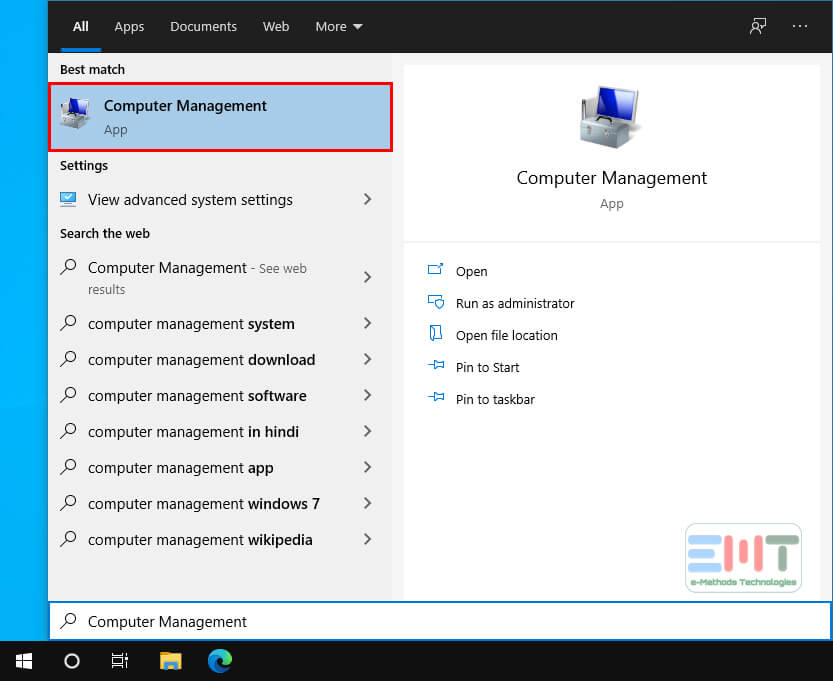Viewport: 833px width, 681px height.
Task: Expand chevron for computer management wikipedia
Action: tap(368, 539)
